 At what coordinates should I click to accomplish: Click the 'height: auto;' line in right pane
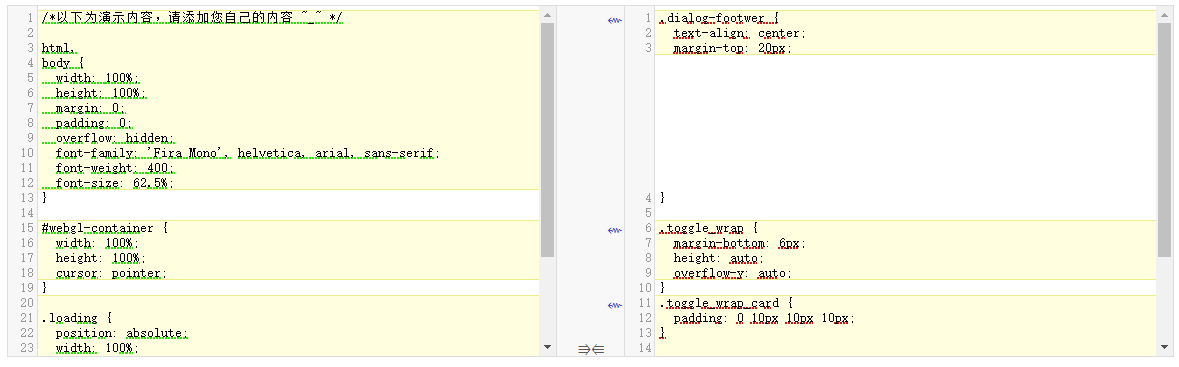click(x=719, y=258)
